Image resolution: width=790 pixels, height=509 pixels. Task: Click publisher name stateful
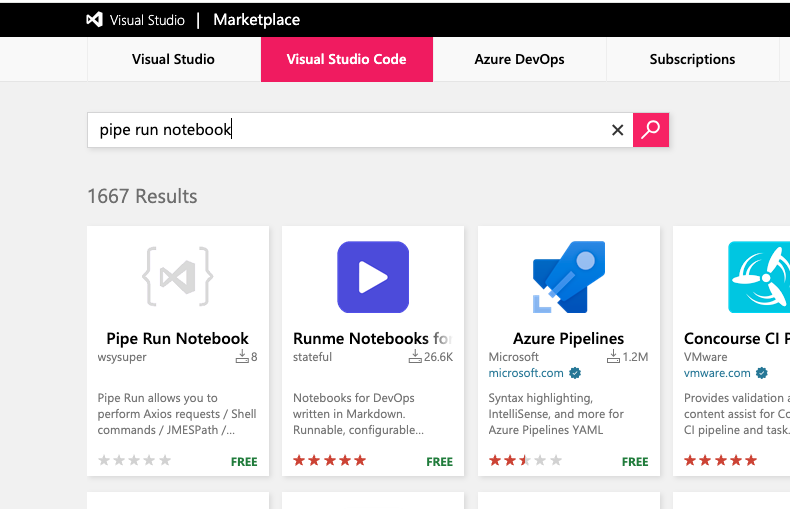(312, 357)
